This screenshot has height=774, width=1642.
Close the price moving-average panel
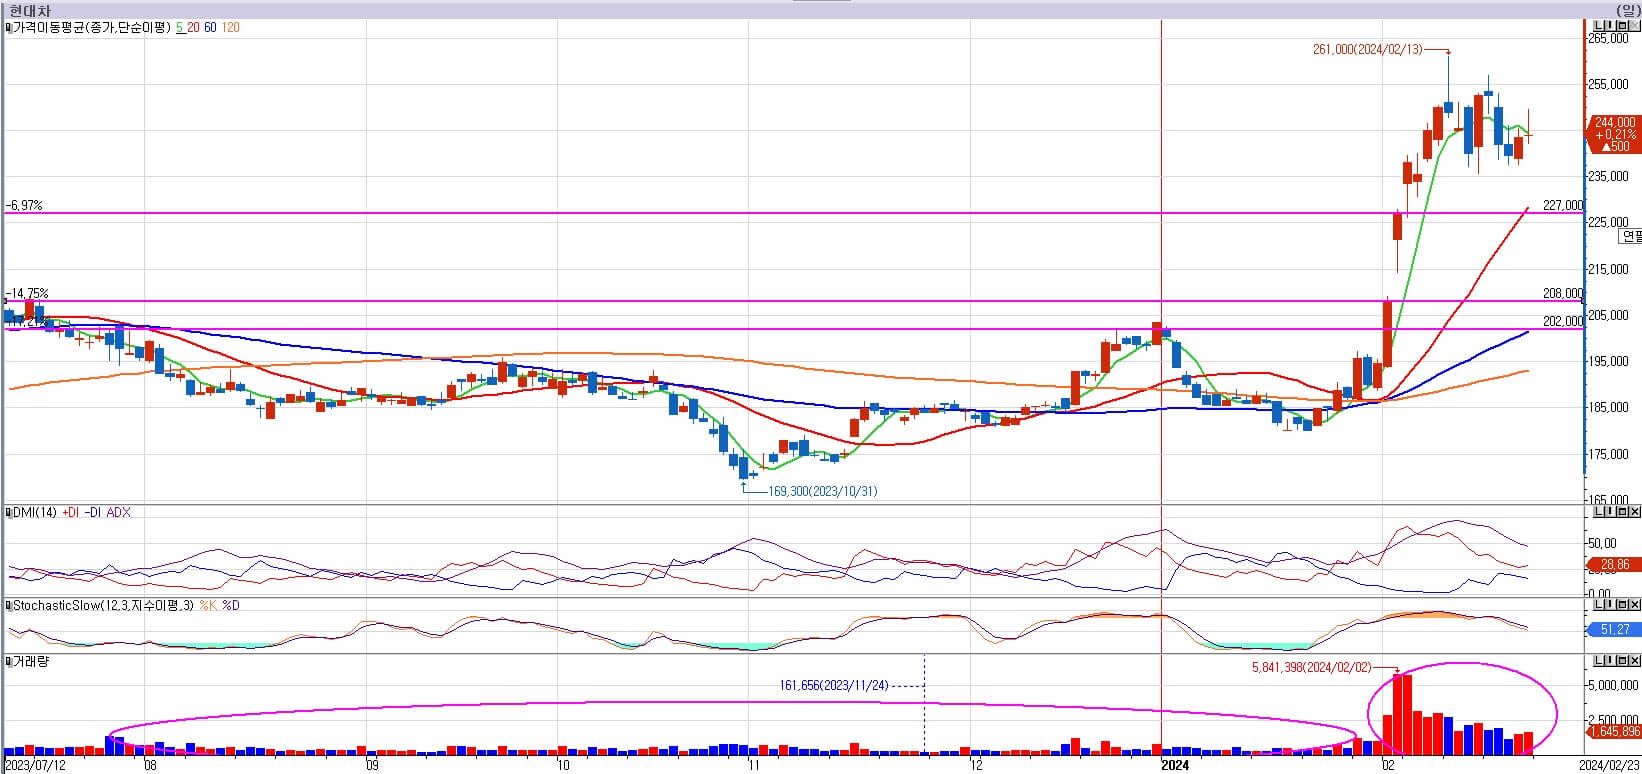click(1634, 26)
